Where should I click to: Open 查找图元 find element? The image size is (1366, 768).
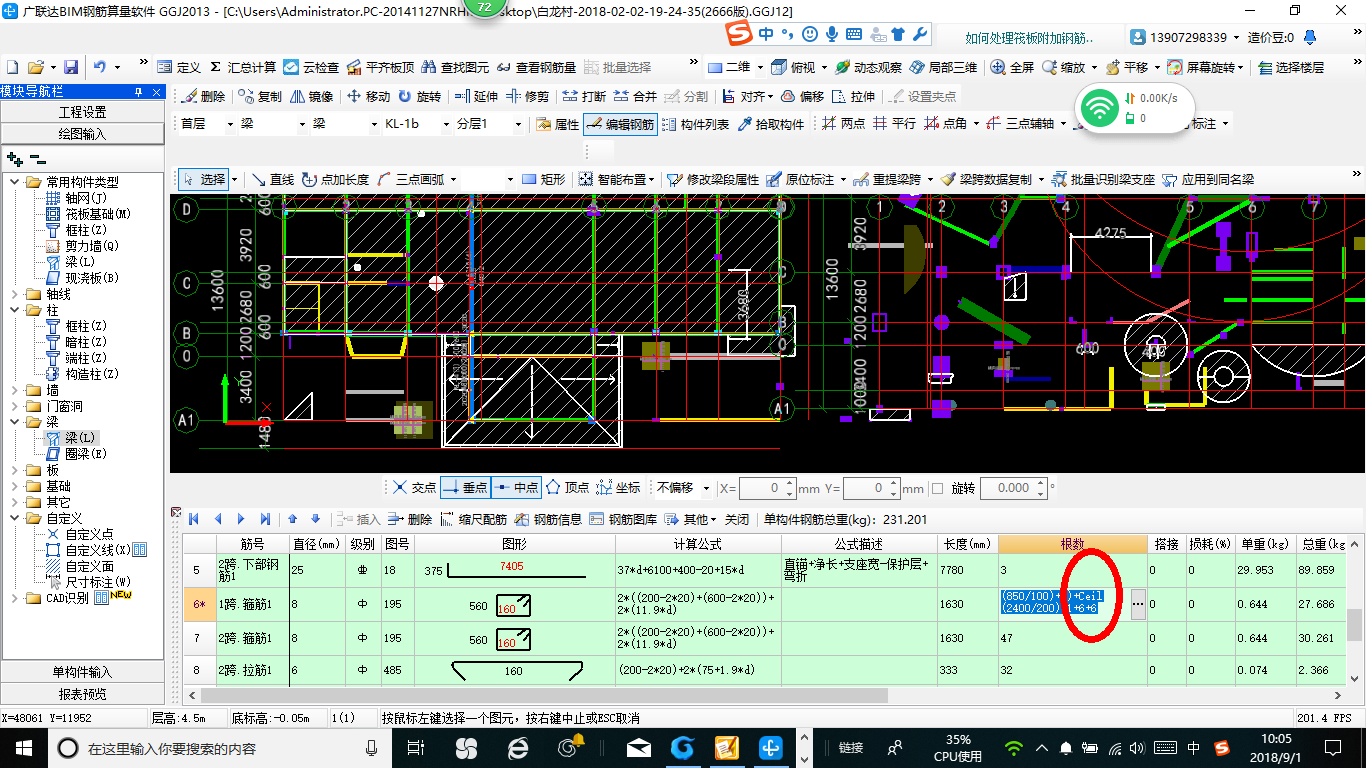coord(455,67)
